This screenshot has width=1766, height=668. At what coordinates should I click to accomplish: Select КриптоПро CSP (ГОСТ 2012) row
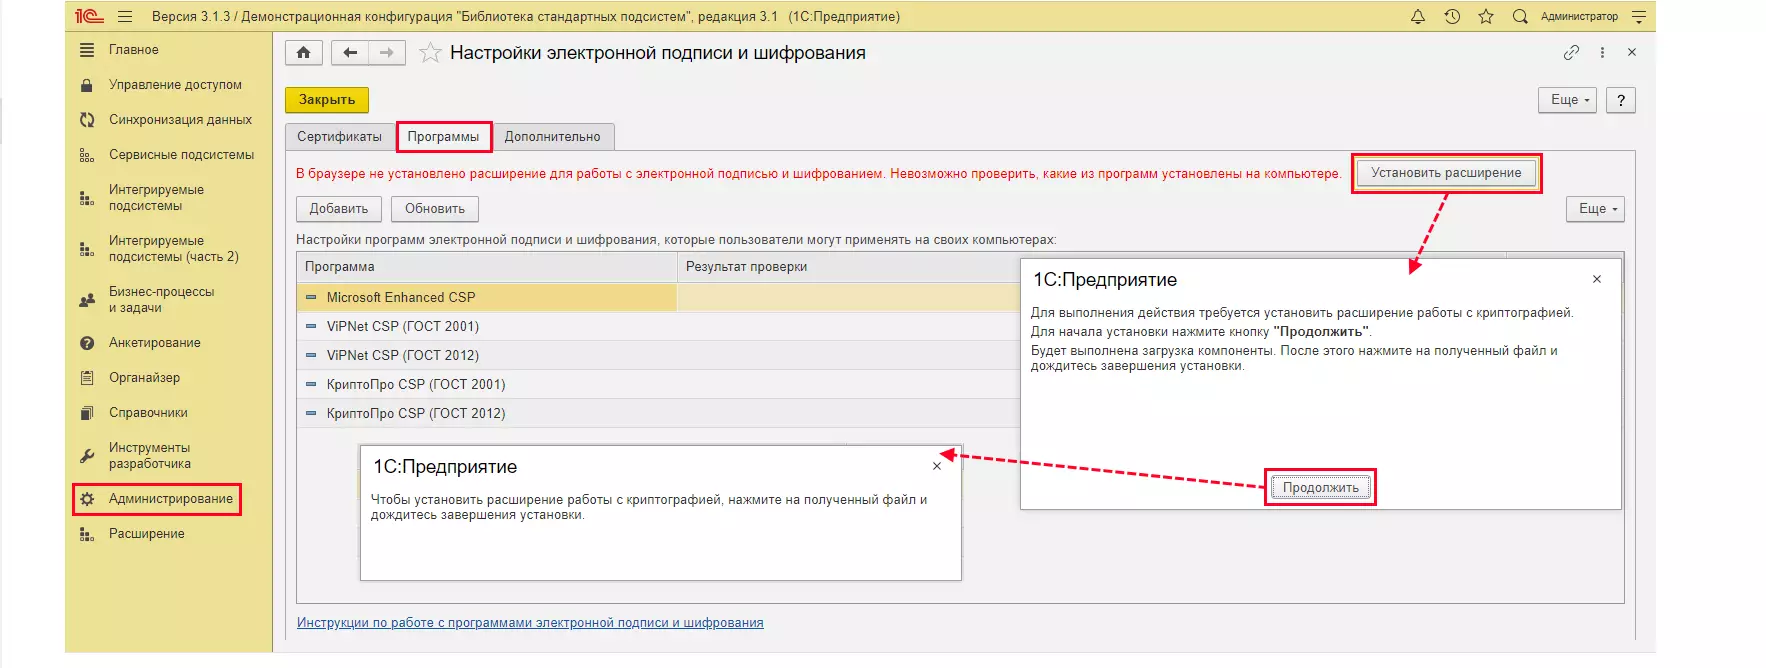[x=657, y=414]
